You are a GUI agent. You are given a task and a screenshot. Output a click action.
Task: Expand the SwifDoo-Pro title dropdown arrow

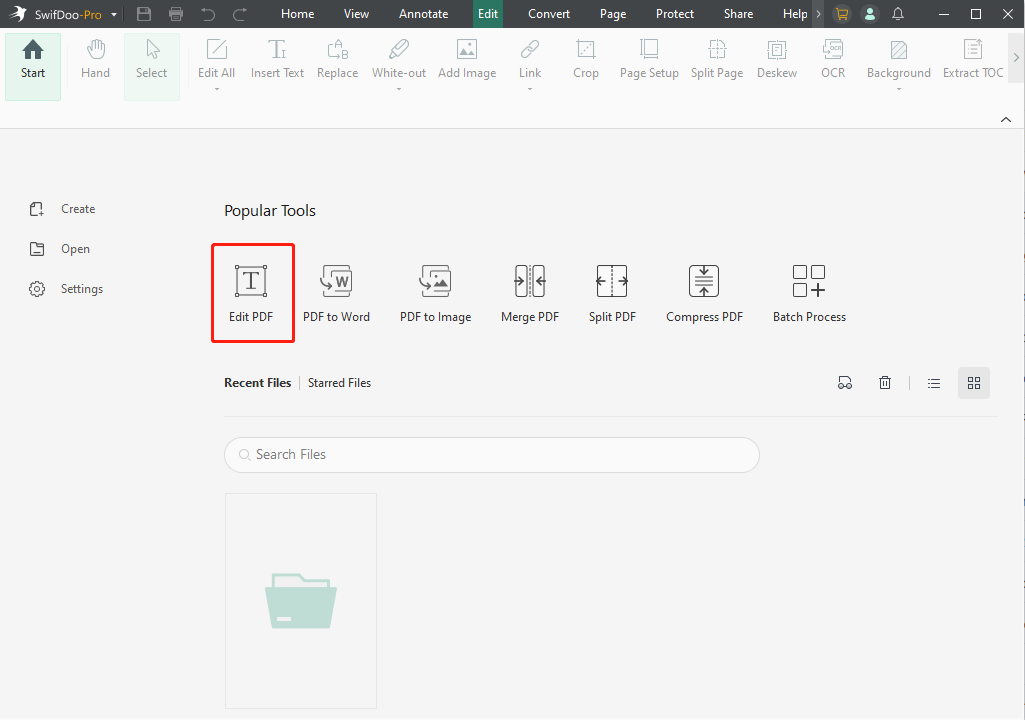[x=115, y=15]
